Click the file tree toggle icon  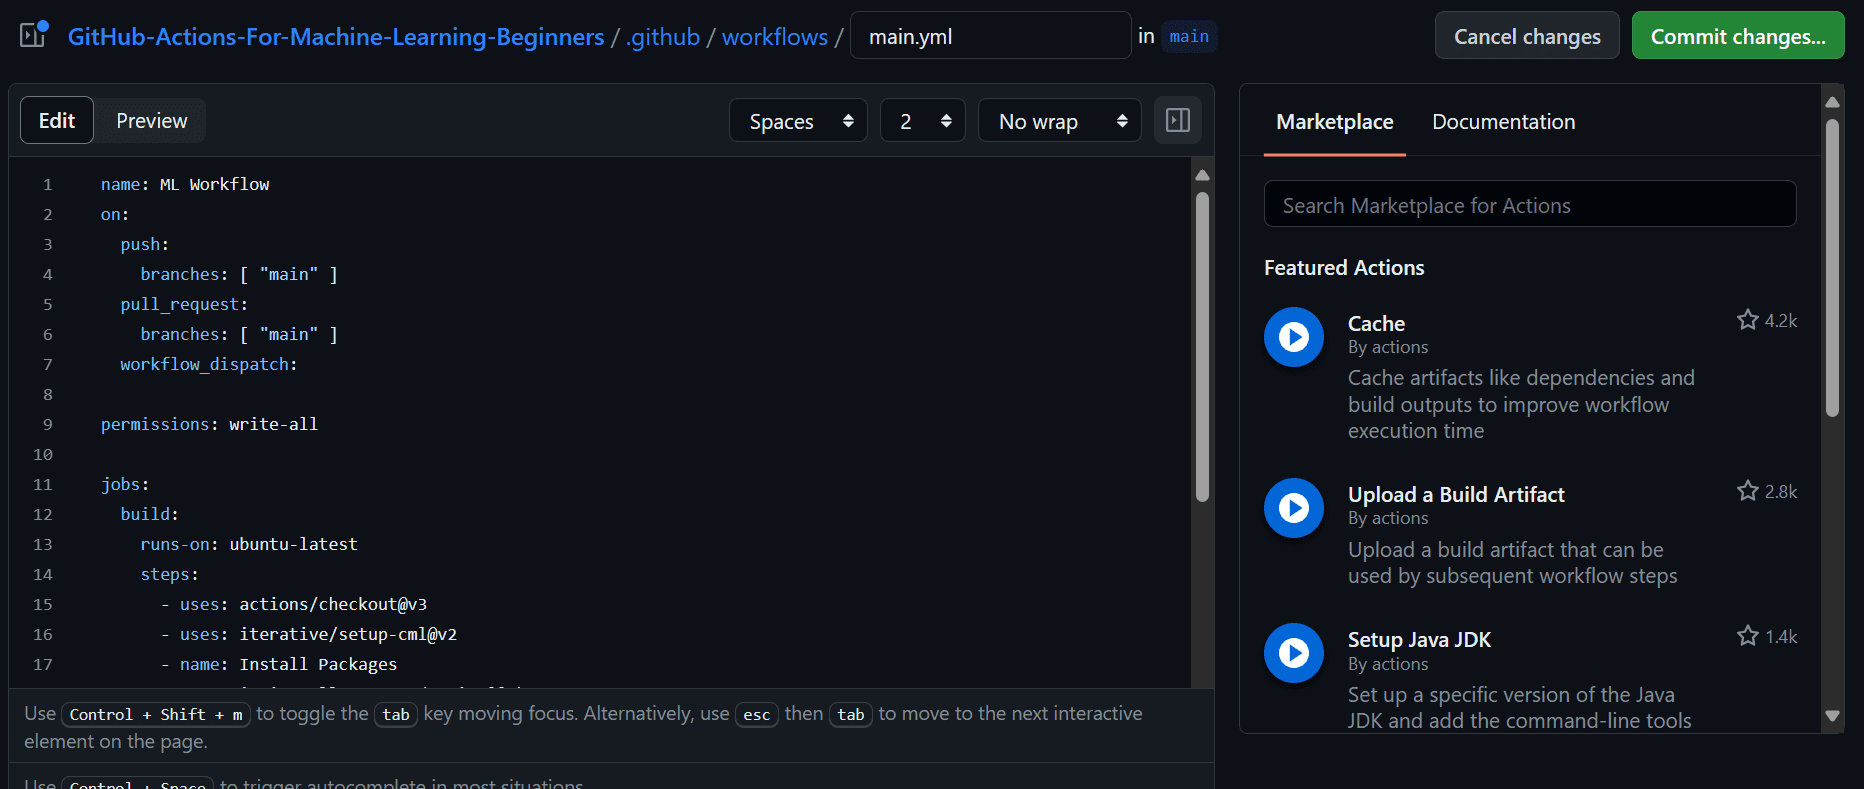tap(34, 35)
